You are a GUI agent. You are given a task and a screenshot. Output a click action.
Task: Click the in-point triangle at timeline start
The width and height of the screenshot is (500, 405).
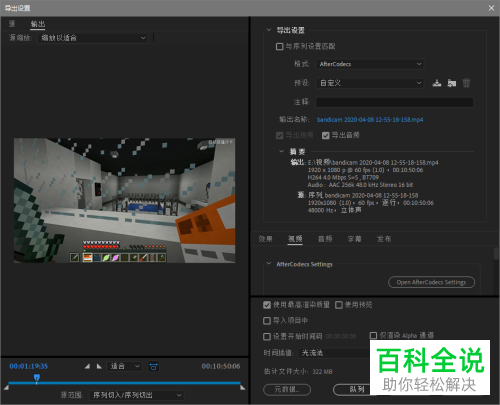pos(6,387)
